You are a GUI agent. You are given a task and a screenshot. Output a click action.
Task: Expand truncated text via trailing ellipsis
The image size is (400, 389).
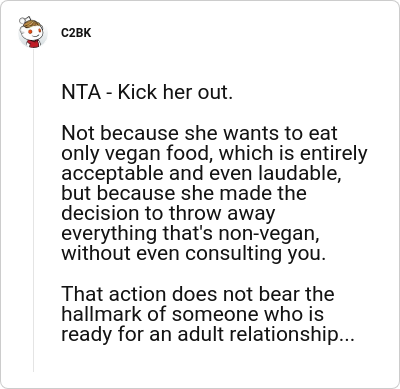[346, 339]
